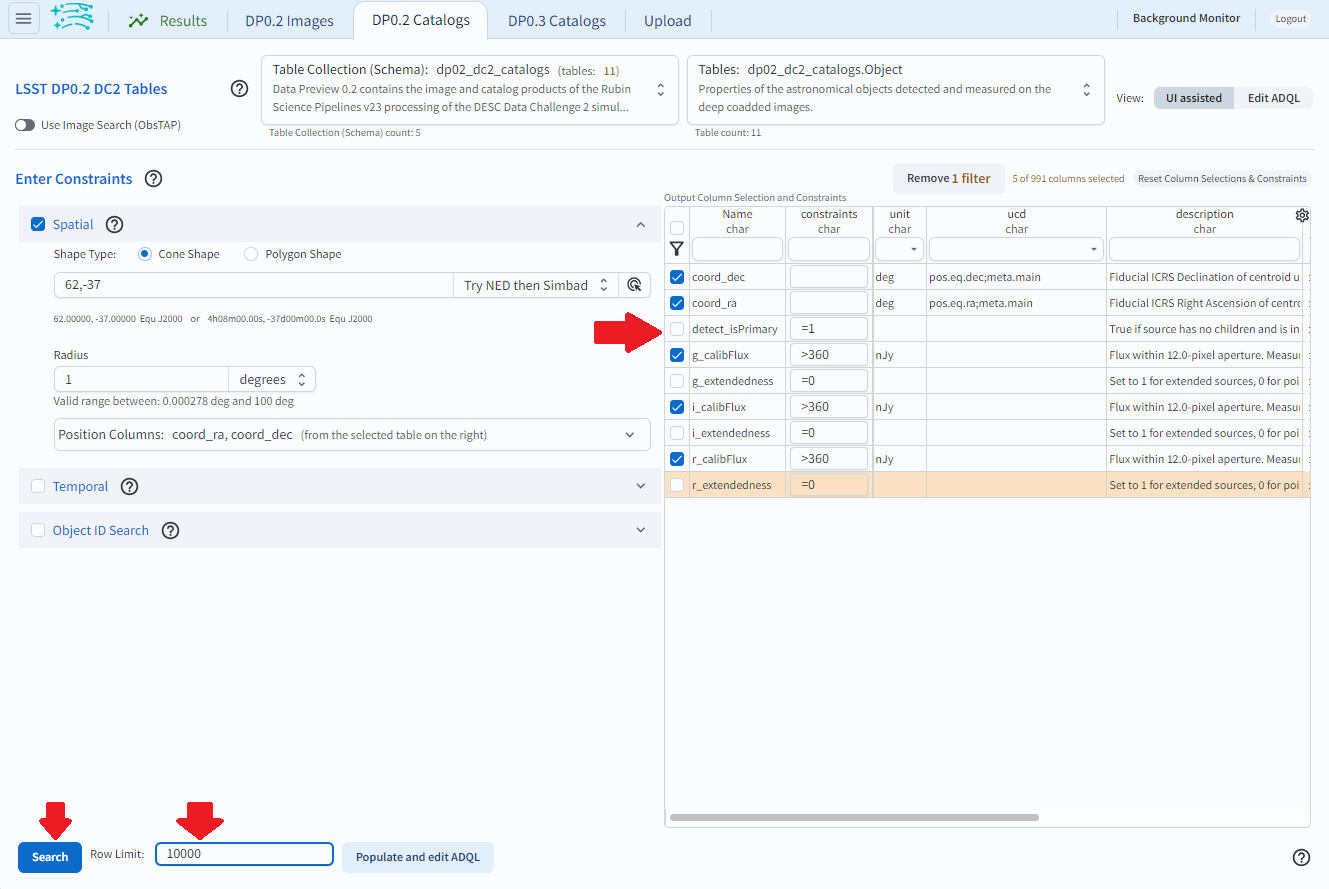Image resolution: width=1329 pixels, height=889 pixels.
Task: Click Reset Column Selections & Constraints
Action: tap(1222, 177)
